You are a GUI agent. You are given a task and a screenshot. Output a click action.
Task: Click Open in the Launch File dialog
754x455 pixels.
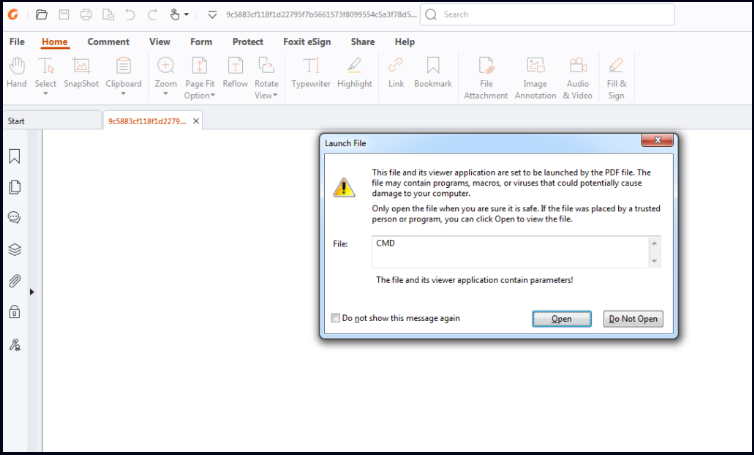pyautogui.click(x=562, y=319)
